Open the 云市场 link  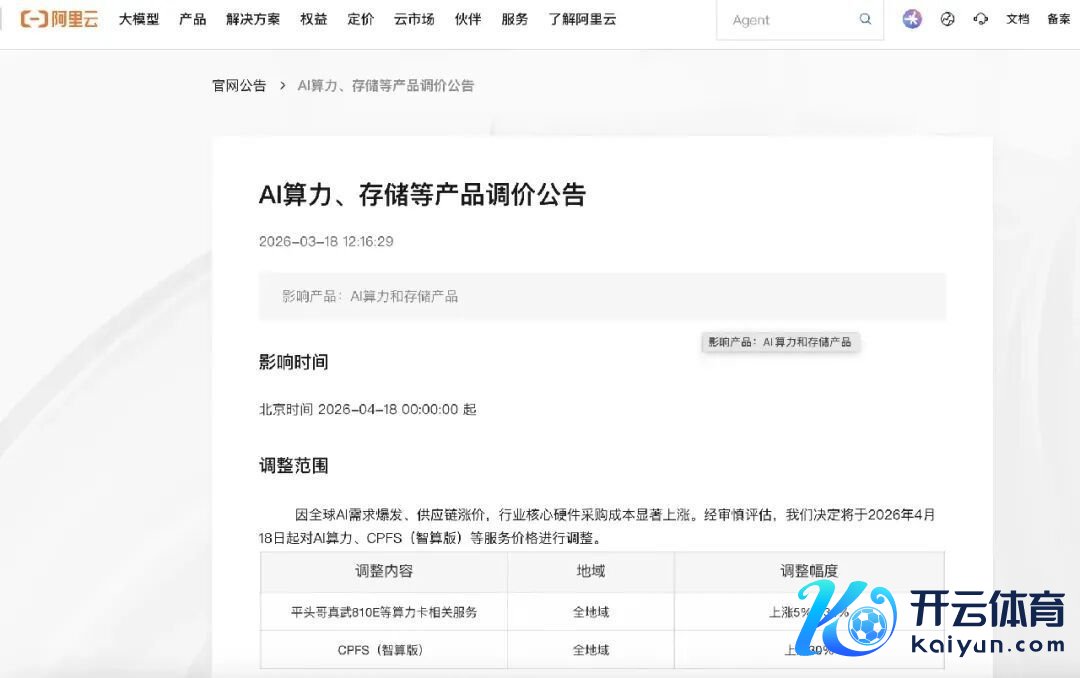click(414, 19)
